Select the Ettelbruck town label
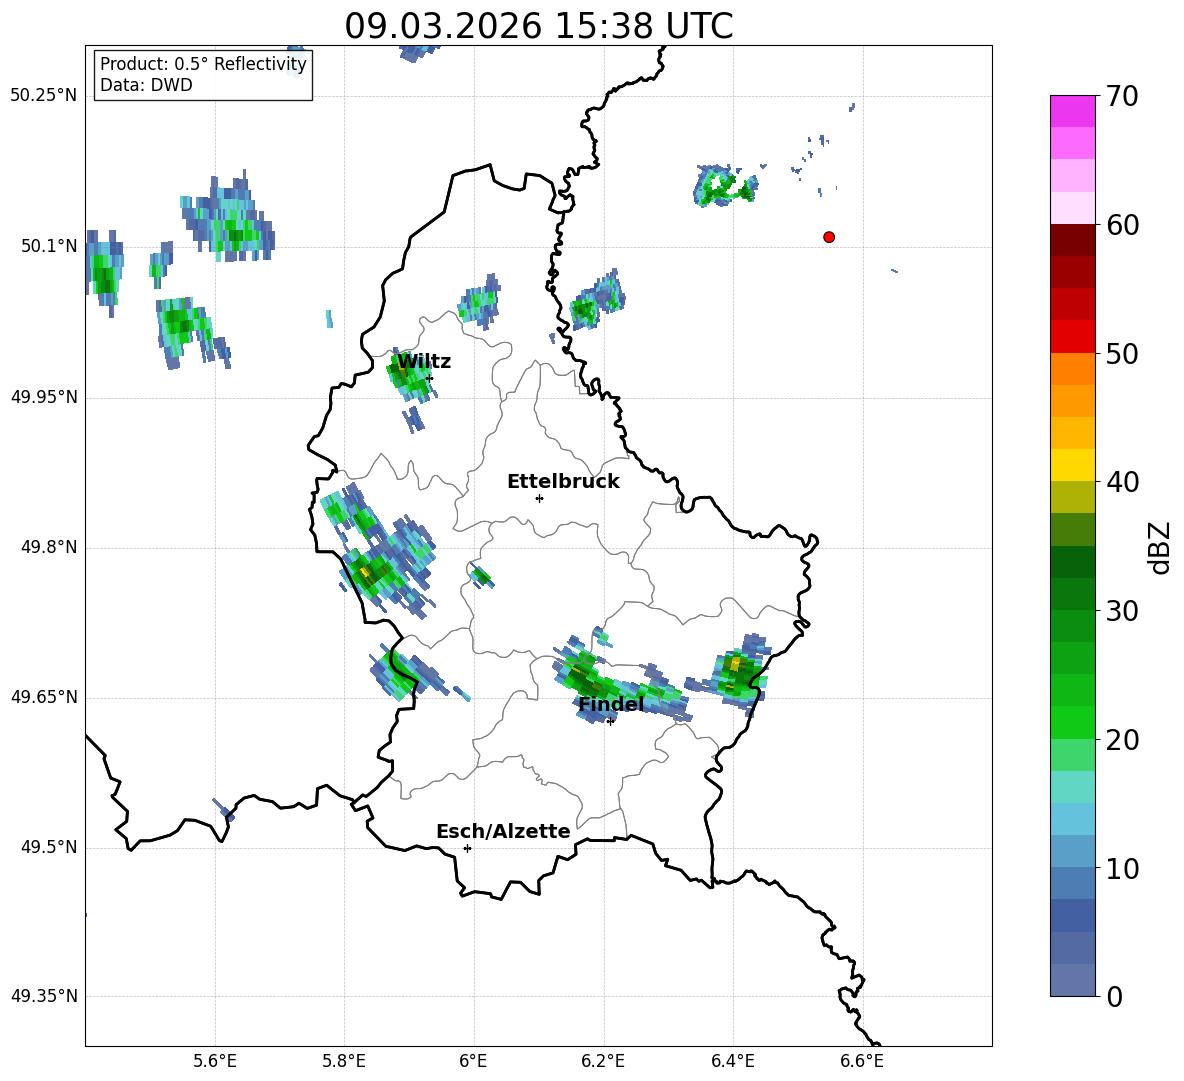 tap(562, 481)
